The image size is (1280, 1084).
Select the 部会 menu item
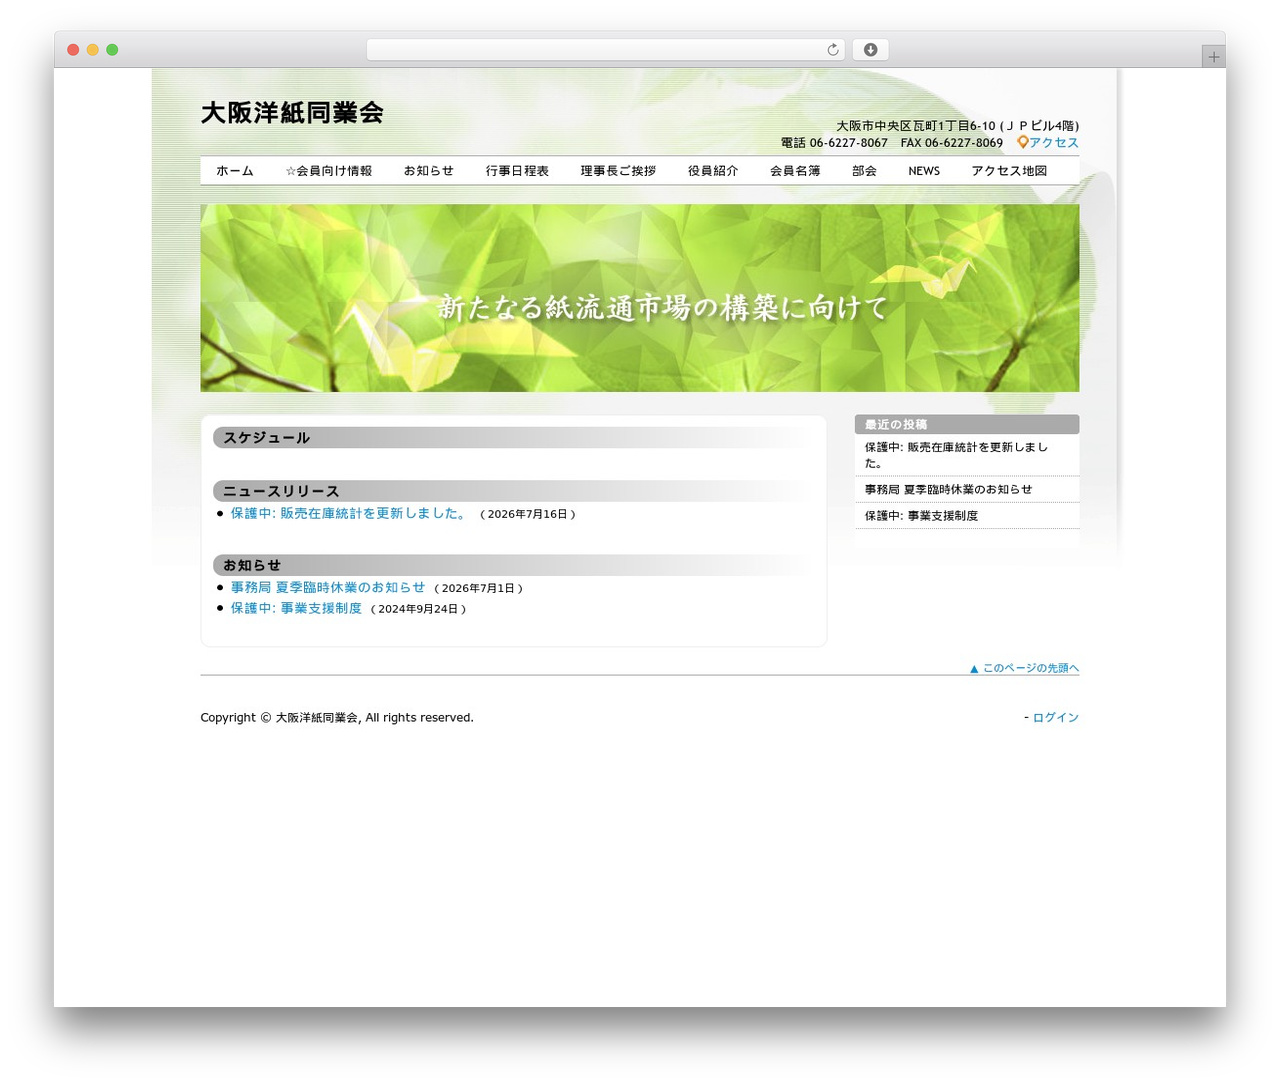(x=864, y=171)
